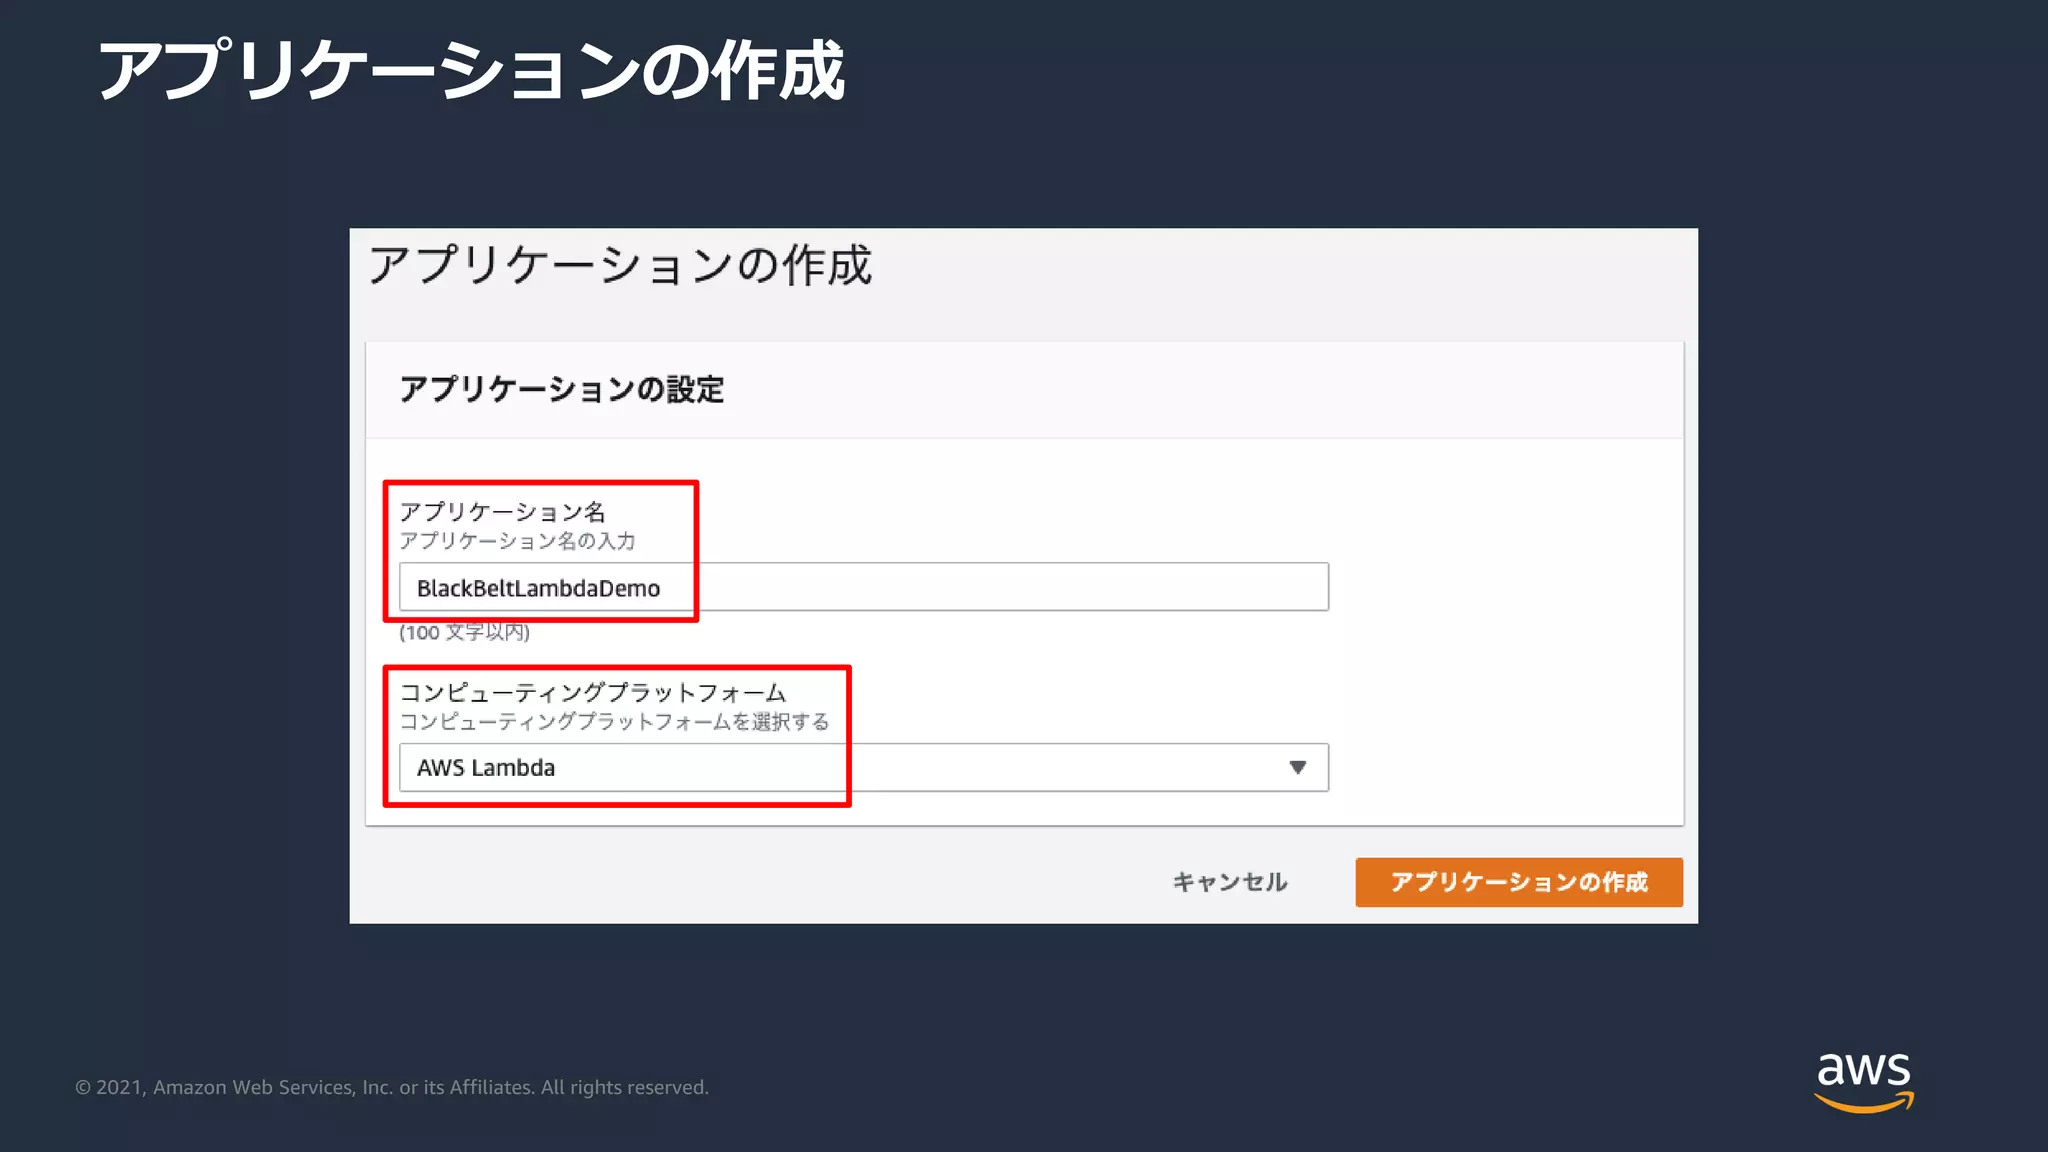Screen dimensions: 2048x1152
Task: Click the コンピューティングプラットフォーム label
Action: 593,692
